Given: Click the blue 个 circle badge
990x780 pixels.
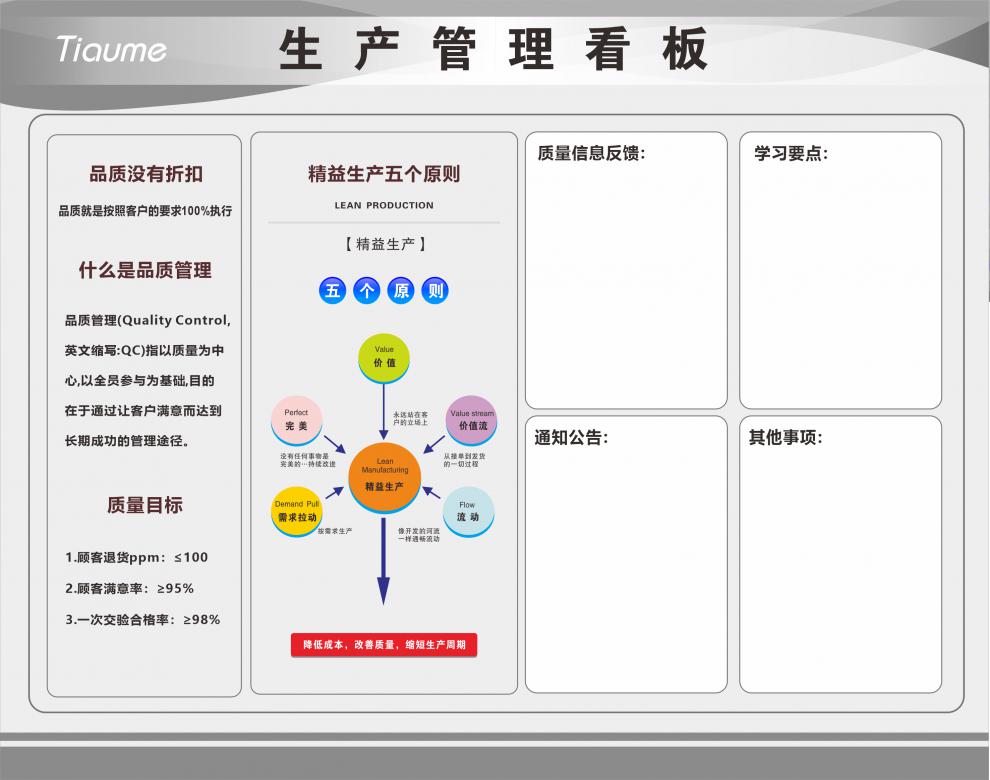Looking at the screenshot, I should point(367,291).
